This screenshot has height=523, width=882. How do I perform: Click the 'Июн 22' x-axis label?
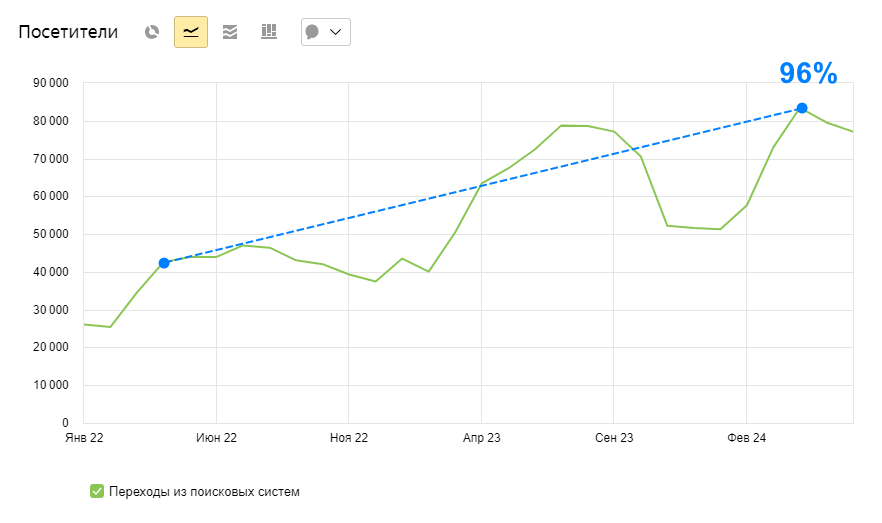pyautogui.click(x=216, y=438)
